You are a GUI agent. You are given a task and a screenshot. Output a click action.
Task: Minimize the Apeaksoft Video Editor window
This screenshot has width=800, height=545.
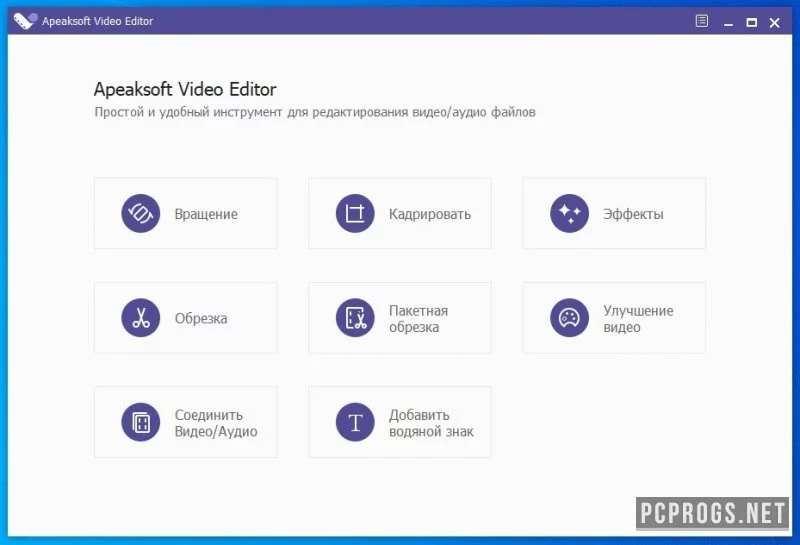tap(729, 22)
